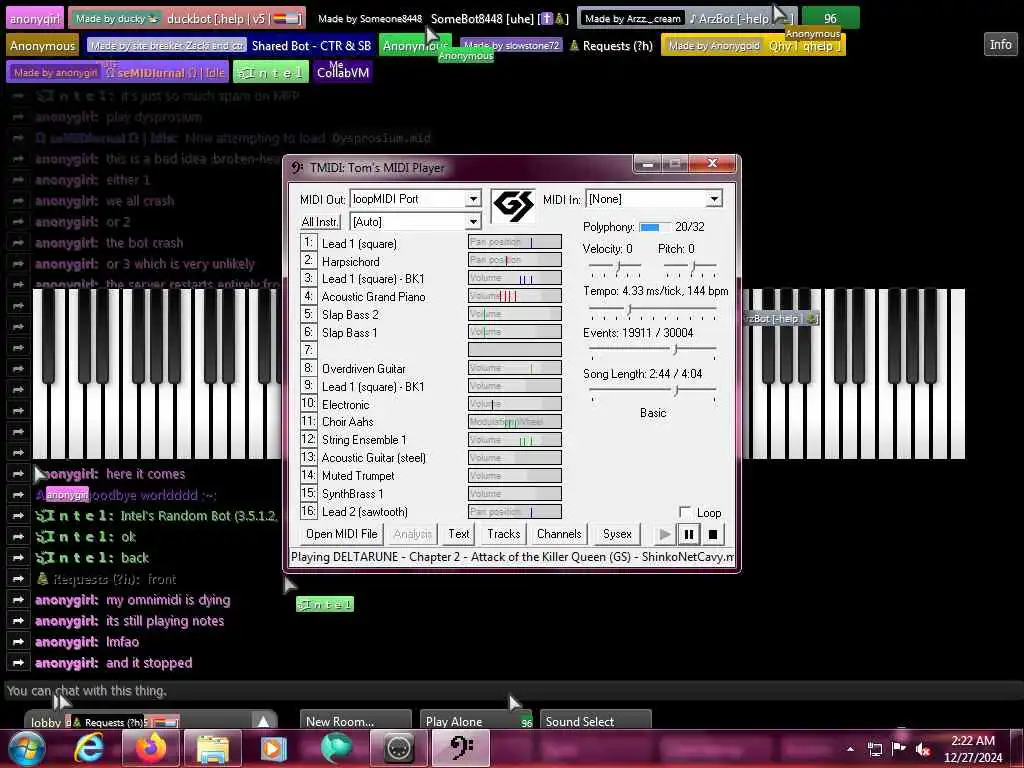Image resolution: width=1024 pixels, height=768 pixels.
Task: Click reply arrow beside Intel's "ok" message
Action: point(18,537)
